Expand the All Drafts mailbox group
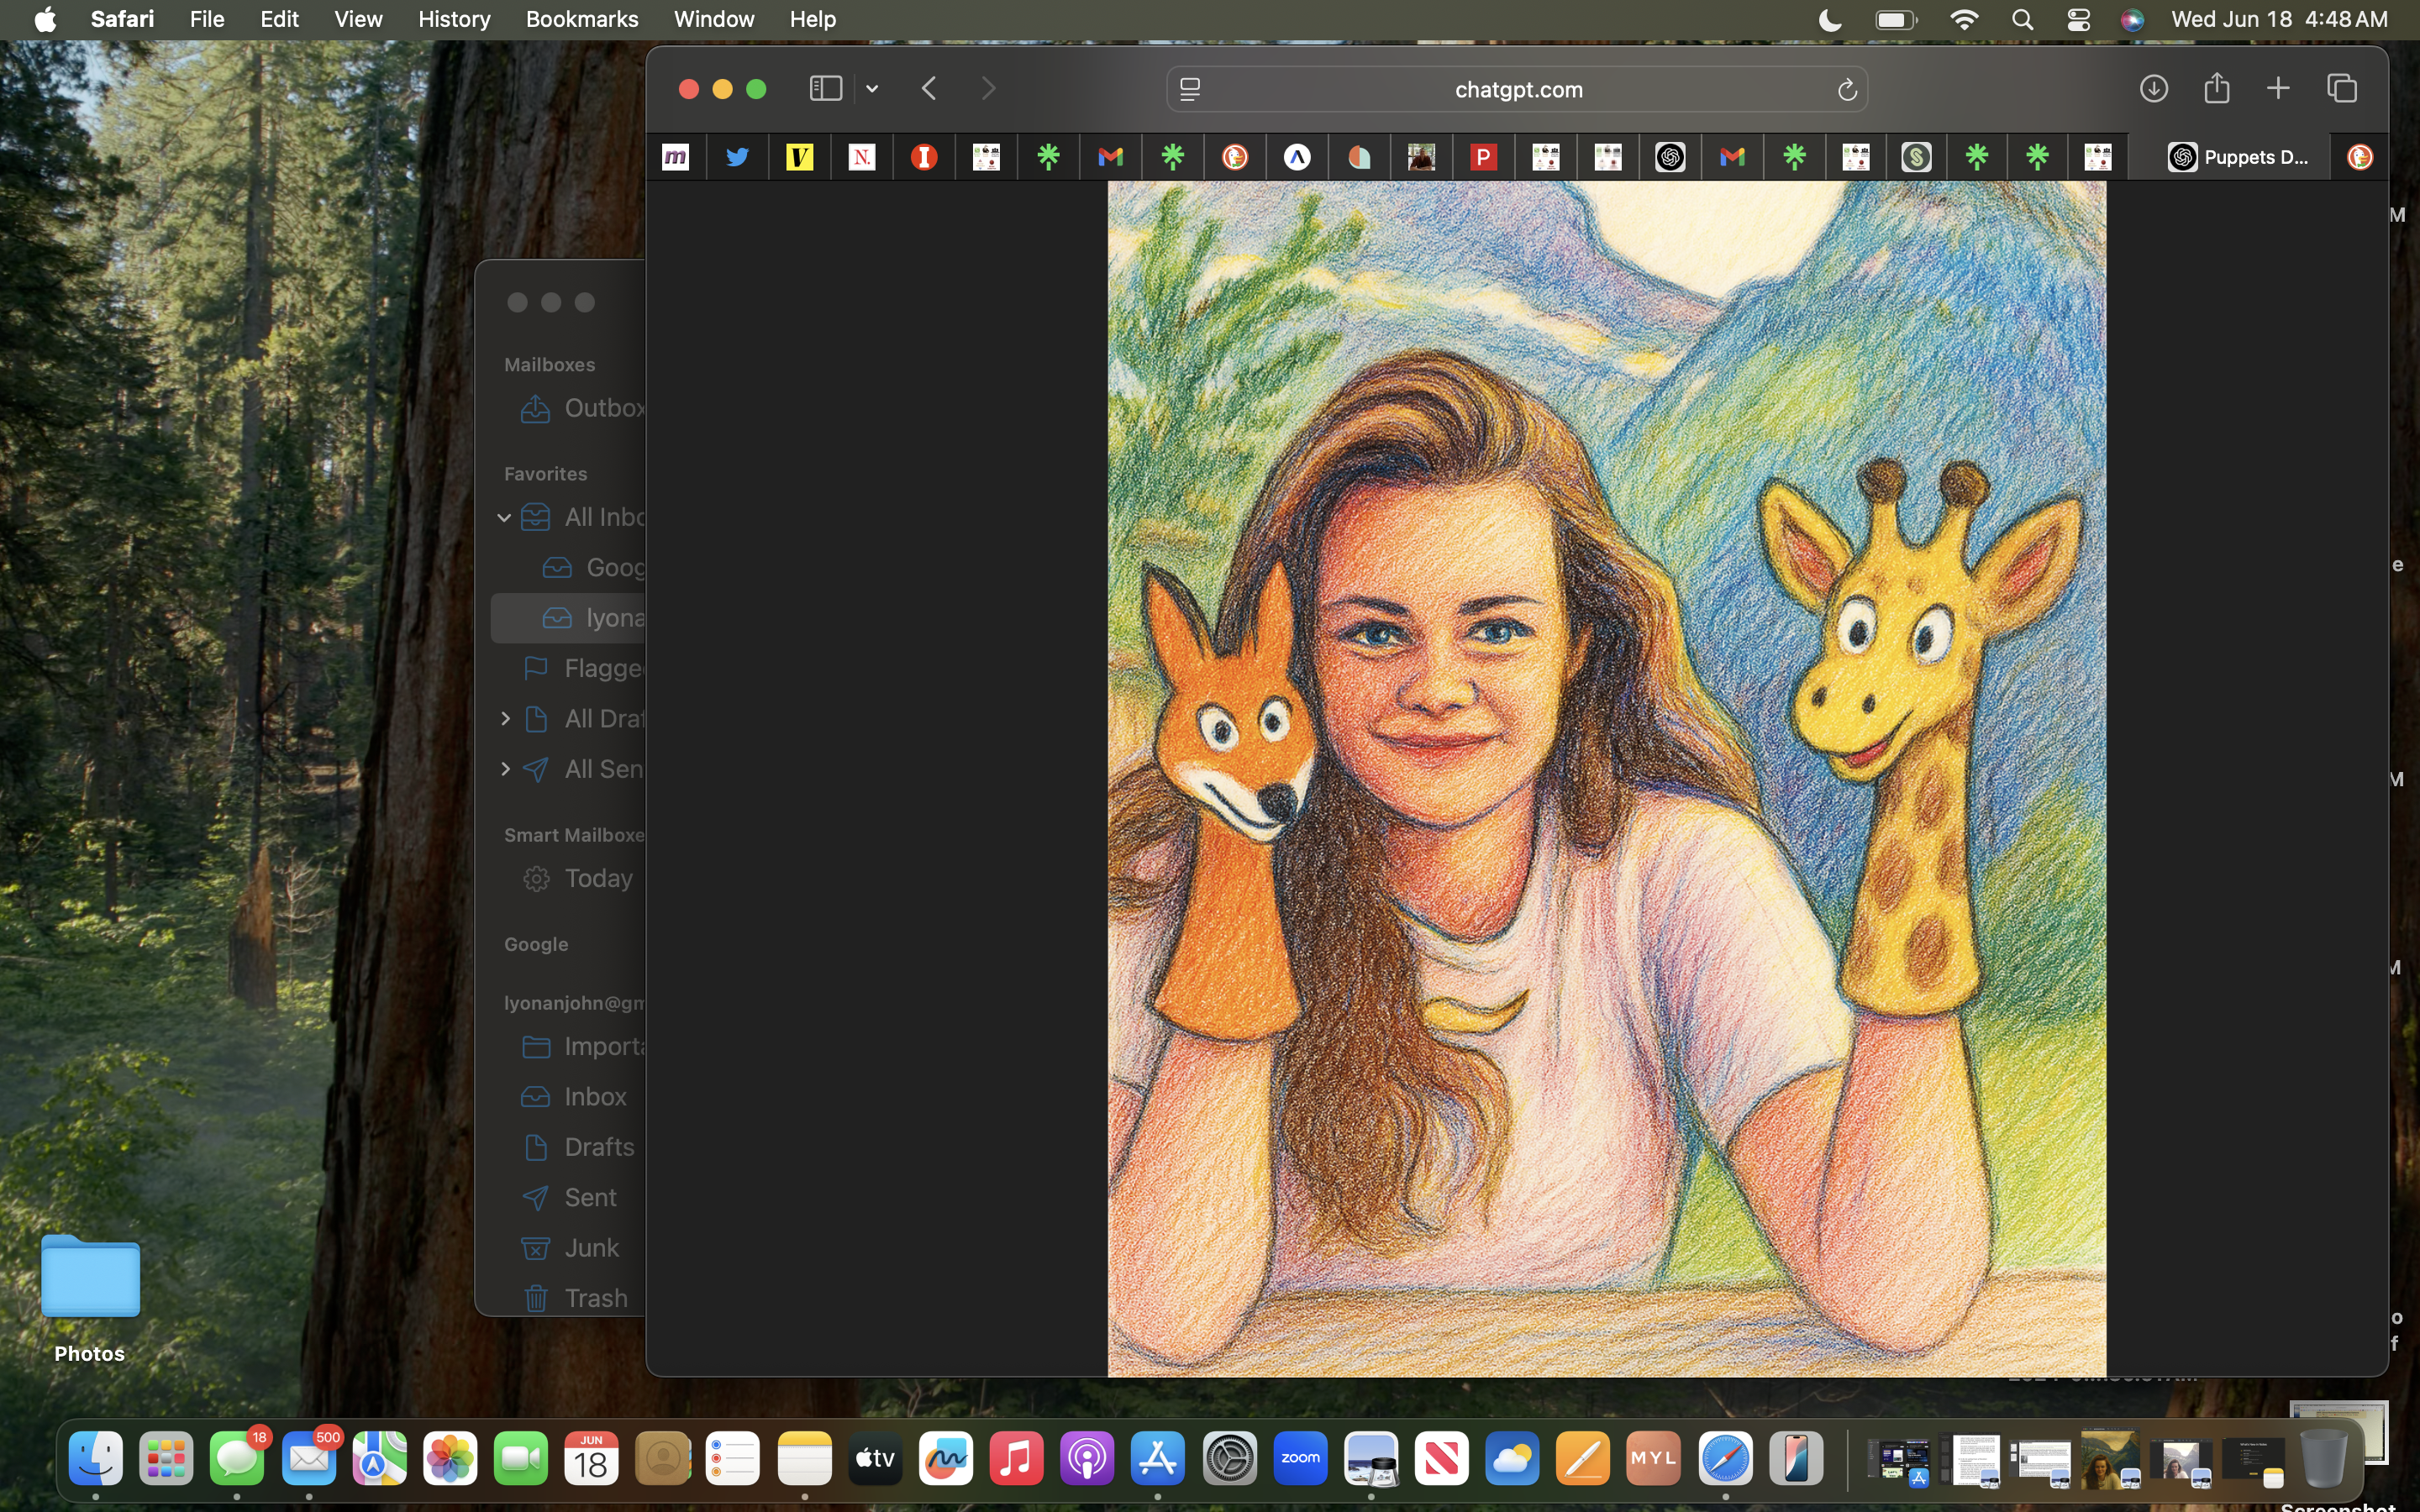Viewport: 2420px width, 1512px height. click(x=505, y=719)
